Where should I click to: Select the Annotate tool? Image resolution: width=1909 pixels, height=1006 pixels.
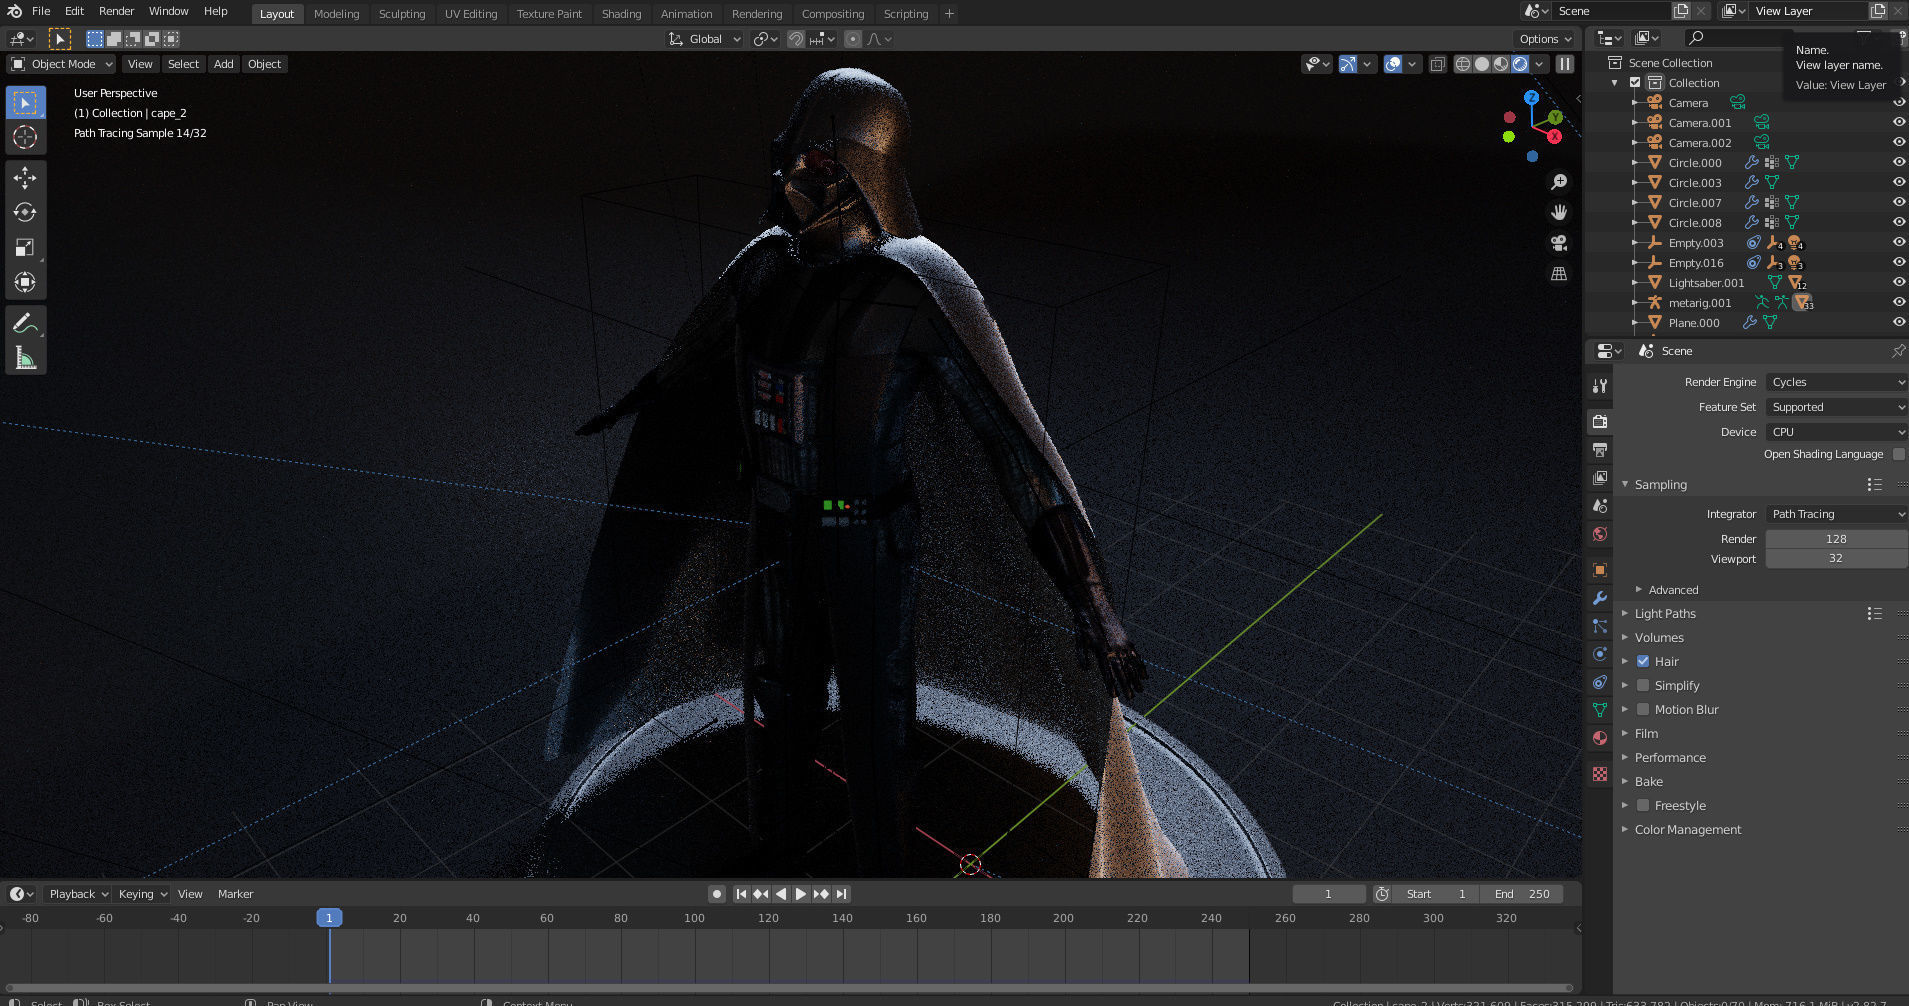point(26,323)
